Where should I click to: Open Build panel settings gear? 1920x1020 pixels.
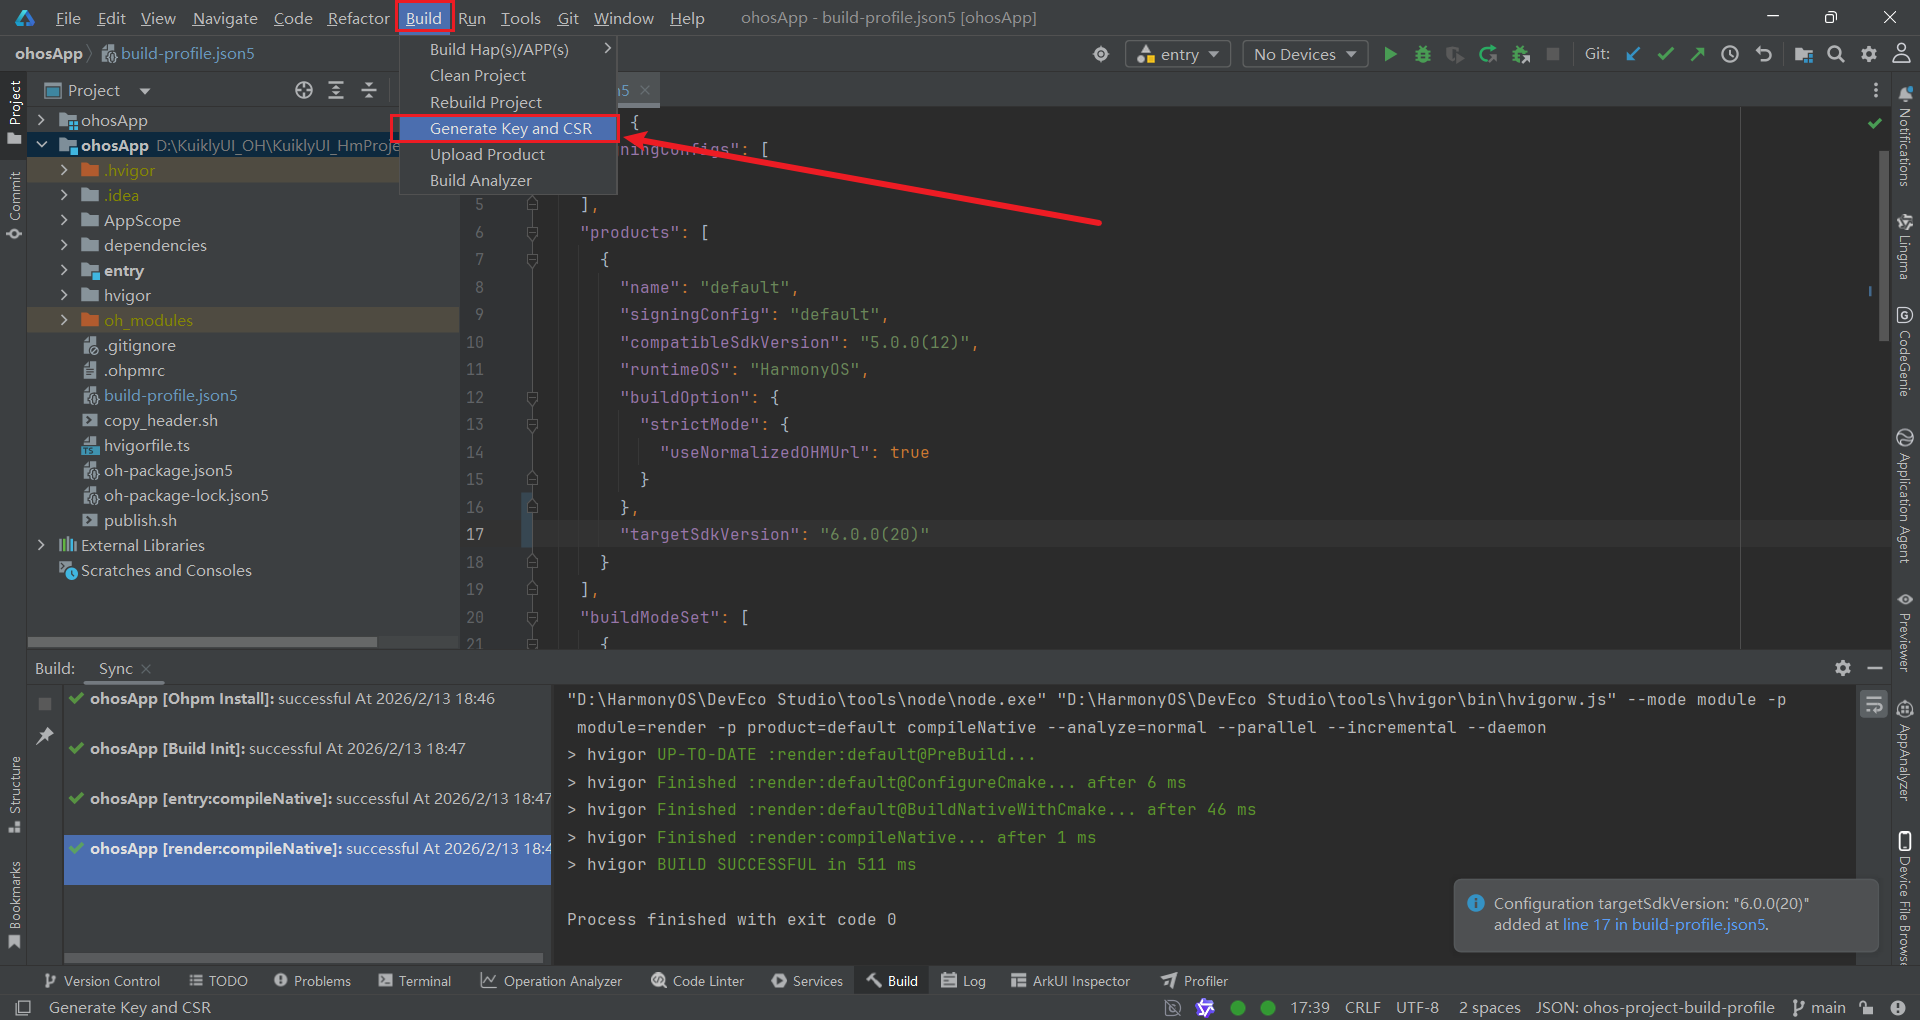coord(1843,668)
